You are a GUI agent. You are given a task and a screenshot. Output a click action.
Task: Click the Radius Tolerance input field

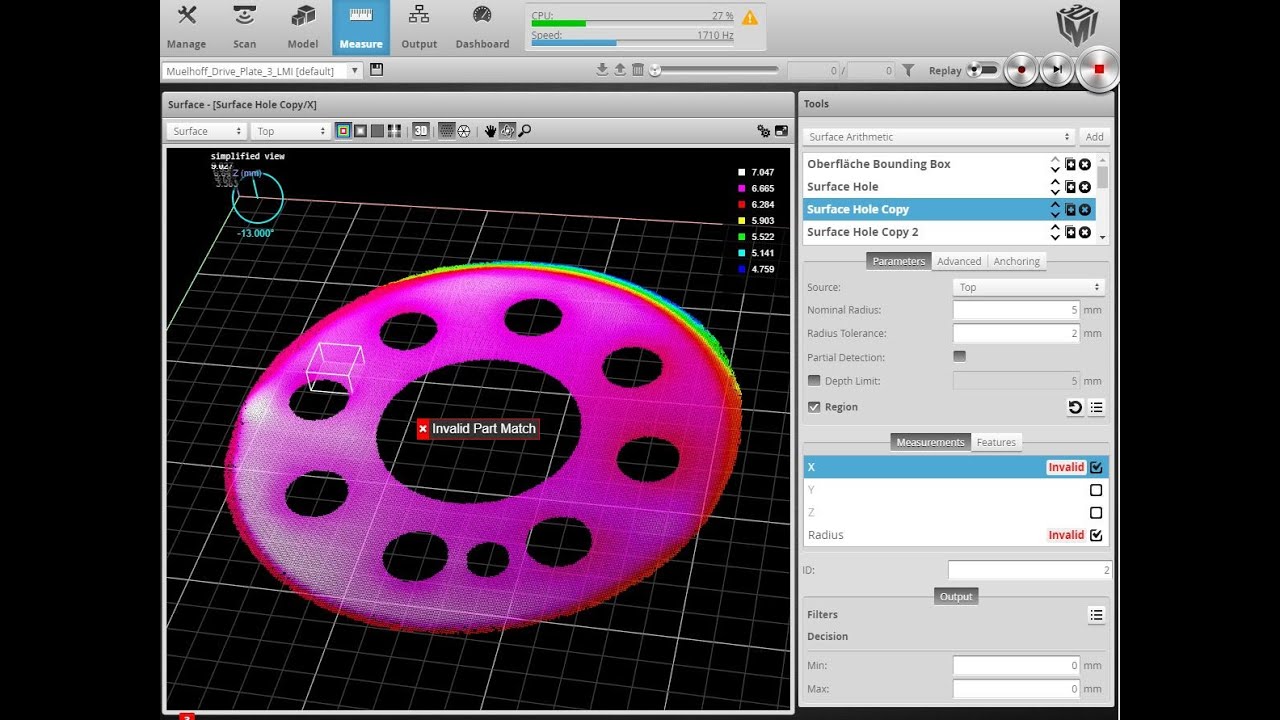click(x=1017, y=333)
